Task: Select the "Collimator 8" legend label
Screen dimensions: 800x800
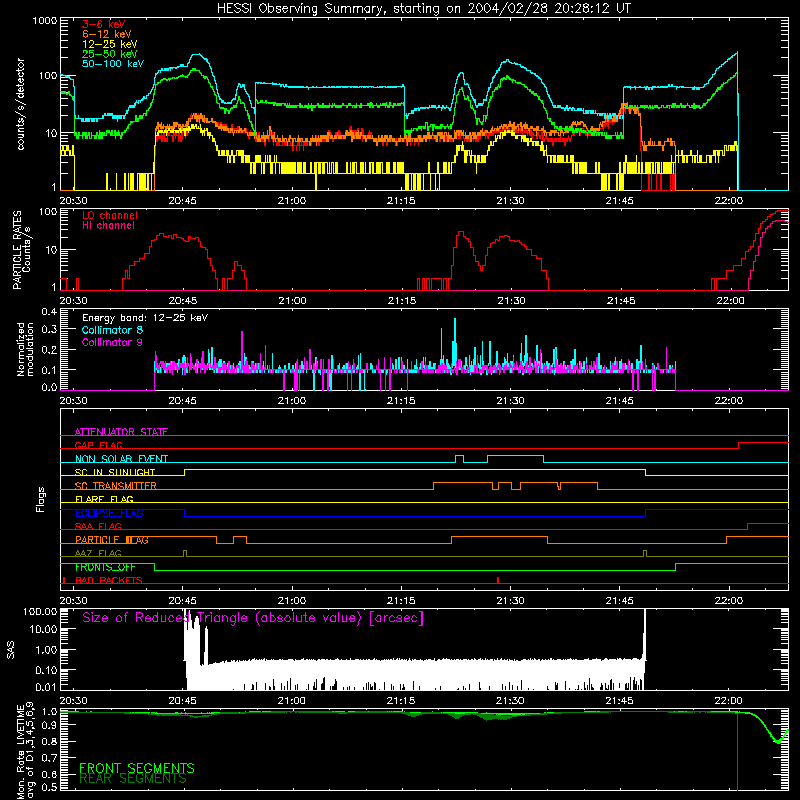Action: click(x=112, y=330)
